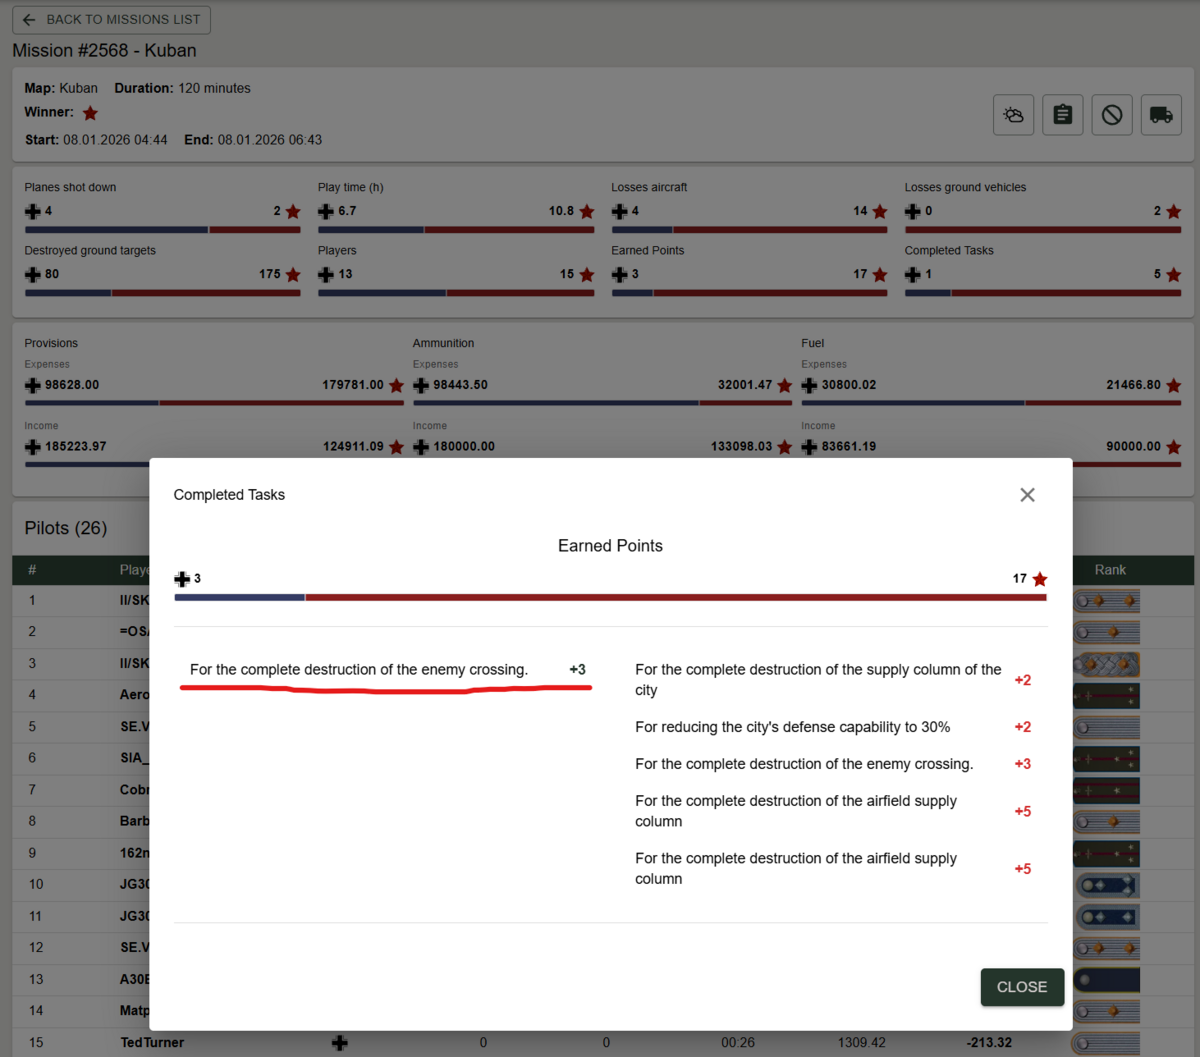Click iron cross icon in dialog Earned Points

182,579
